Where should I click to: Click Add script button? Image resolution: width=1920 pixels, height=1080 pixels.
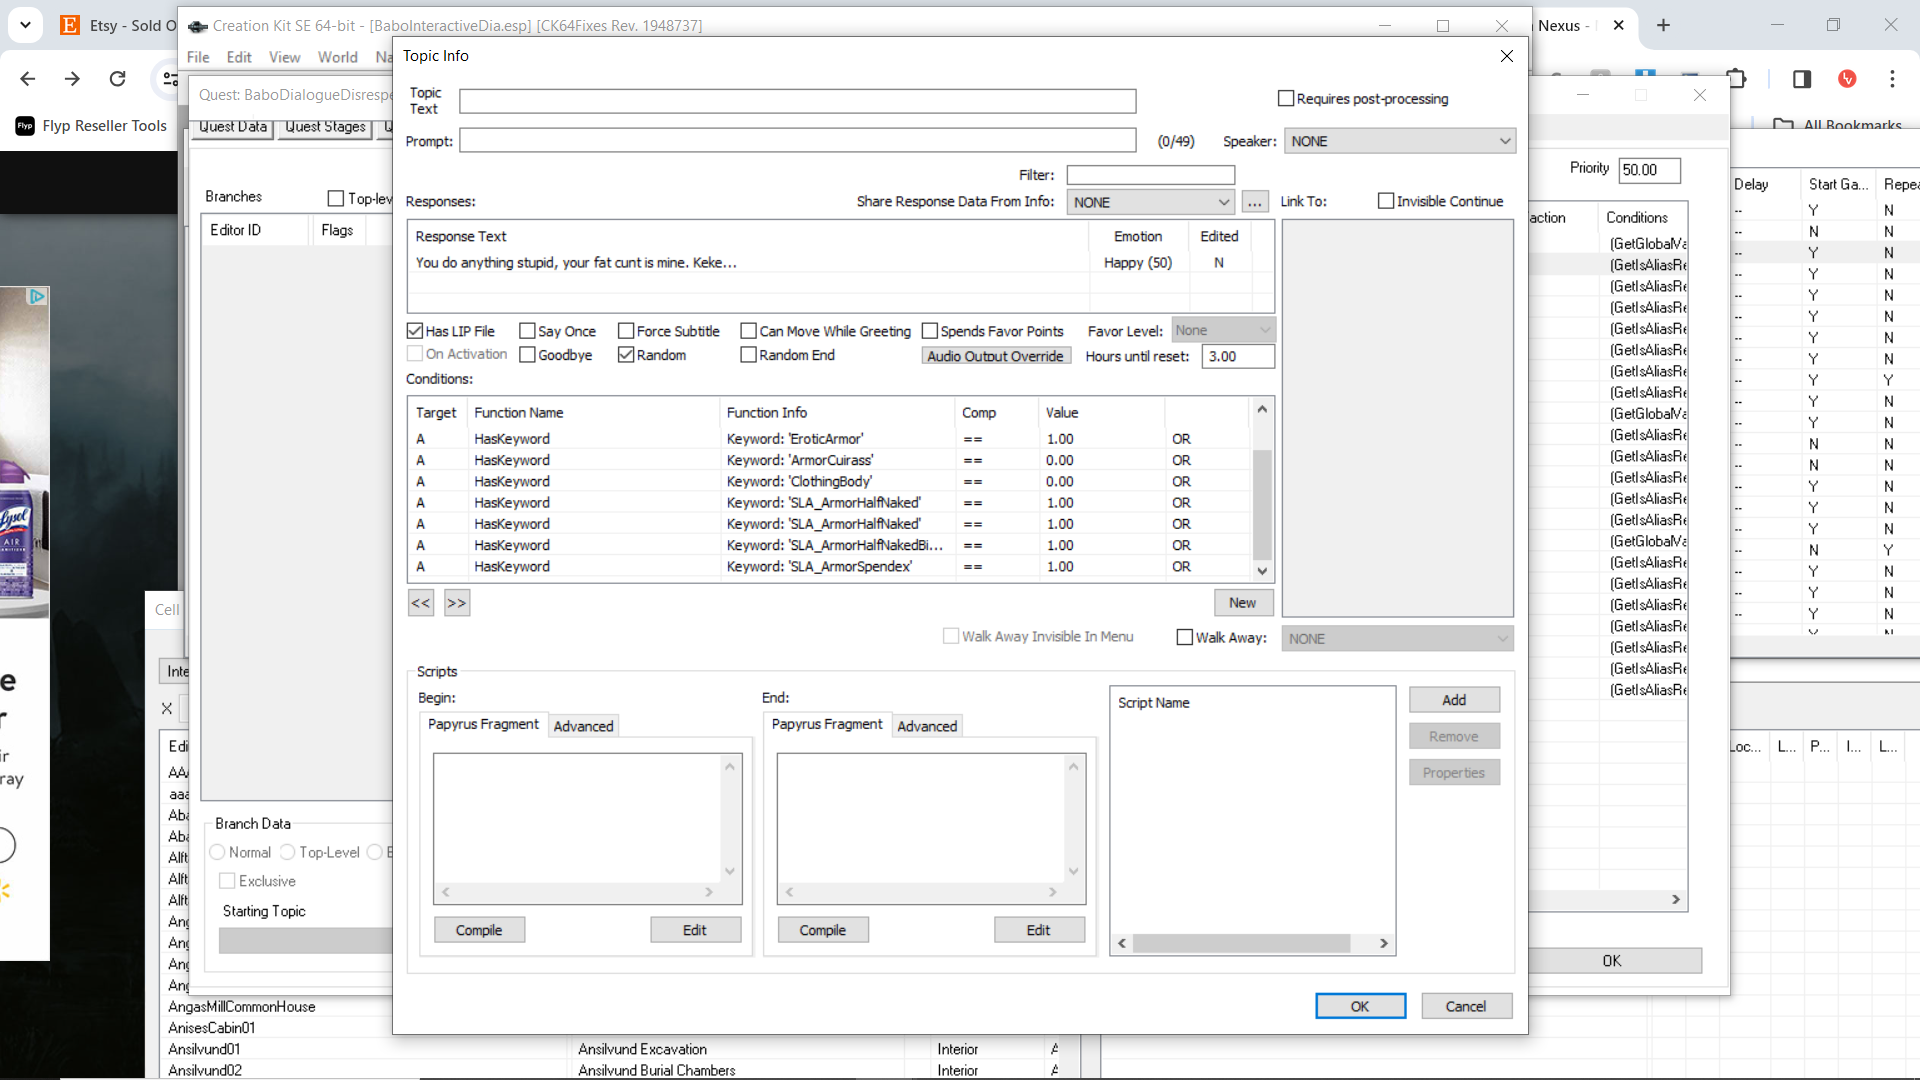coord(1454,700)
